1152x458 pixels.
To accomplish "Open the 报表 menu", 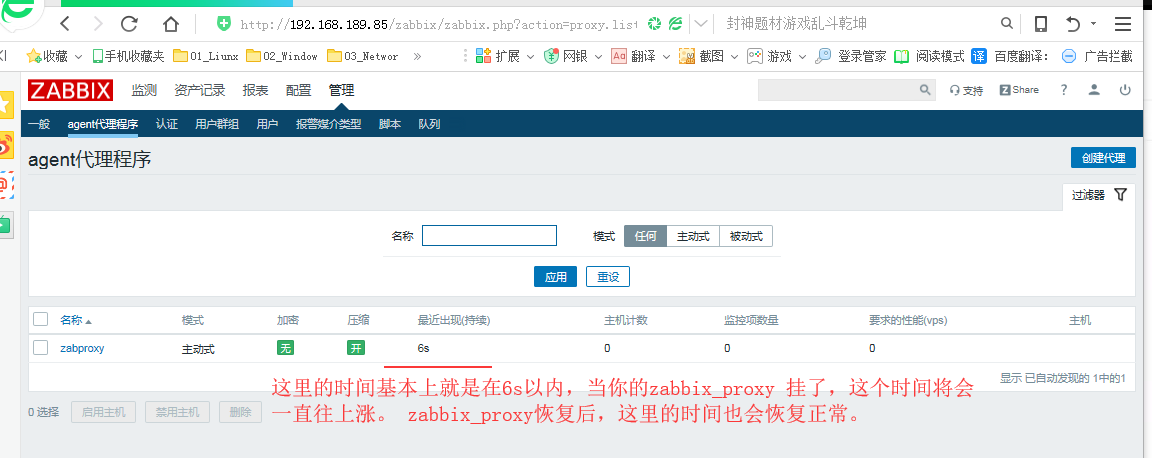I will click(256, 90).
